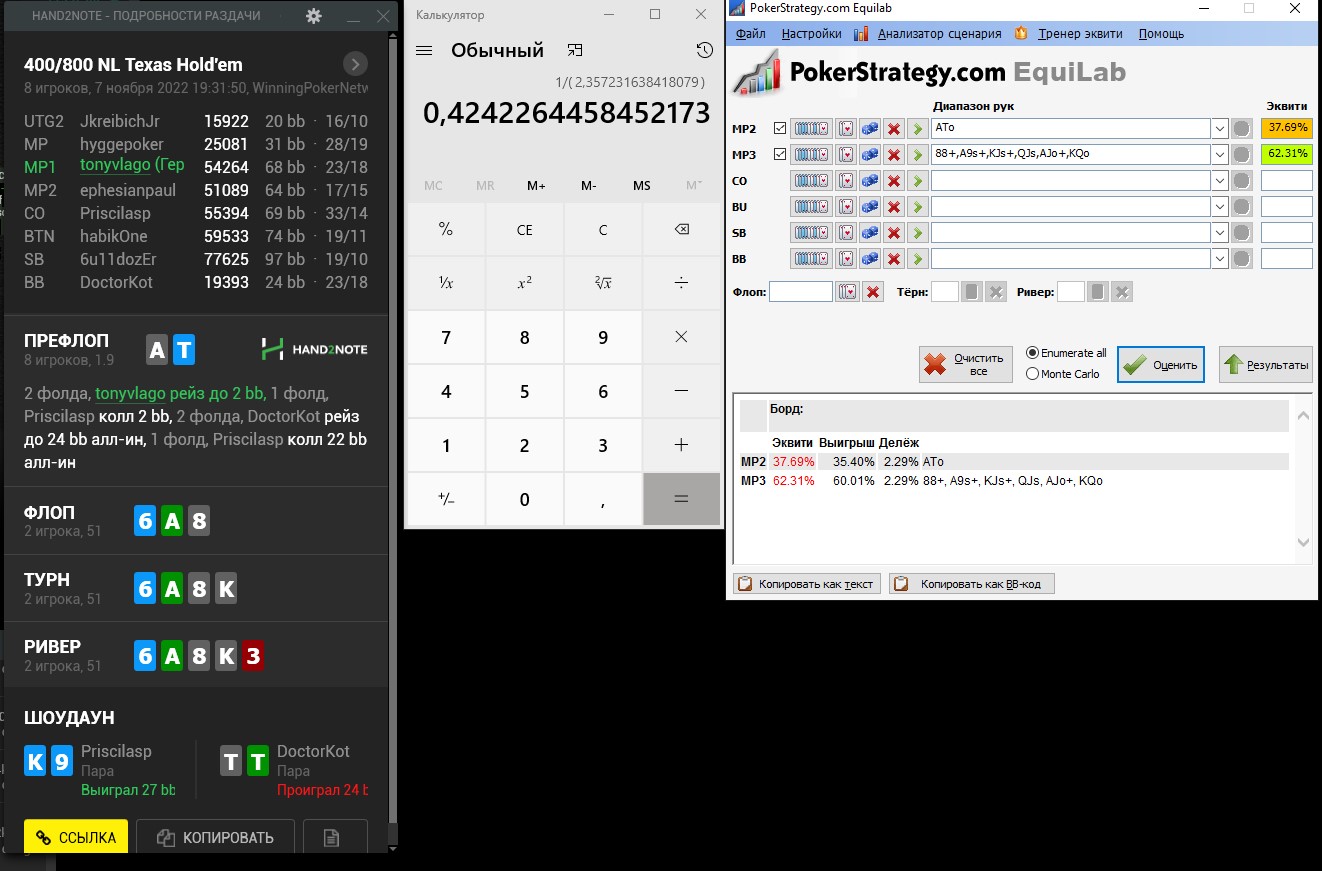Uncheck the MP2 player checkbox in Equilab
Screen dimensions: 1322x871
(780, 128)
